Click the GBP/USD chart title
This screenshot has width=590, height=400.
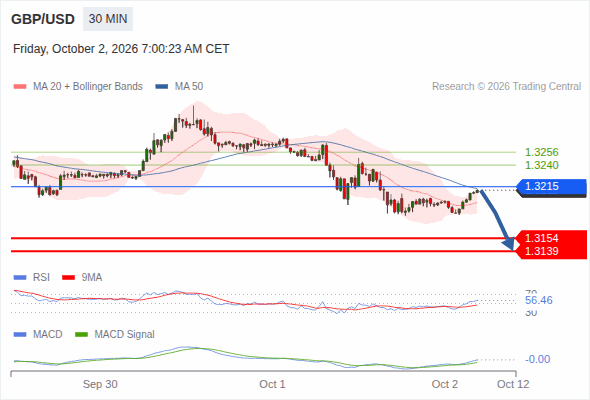point(43,19)
